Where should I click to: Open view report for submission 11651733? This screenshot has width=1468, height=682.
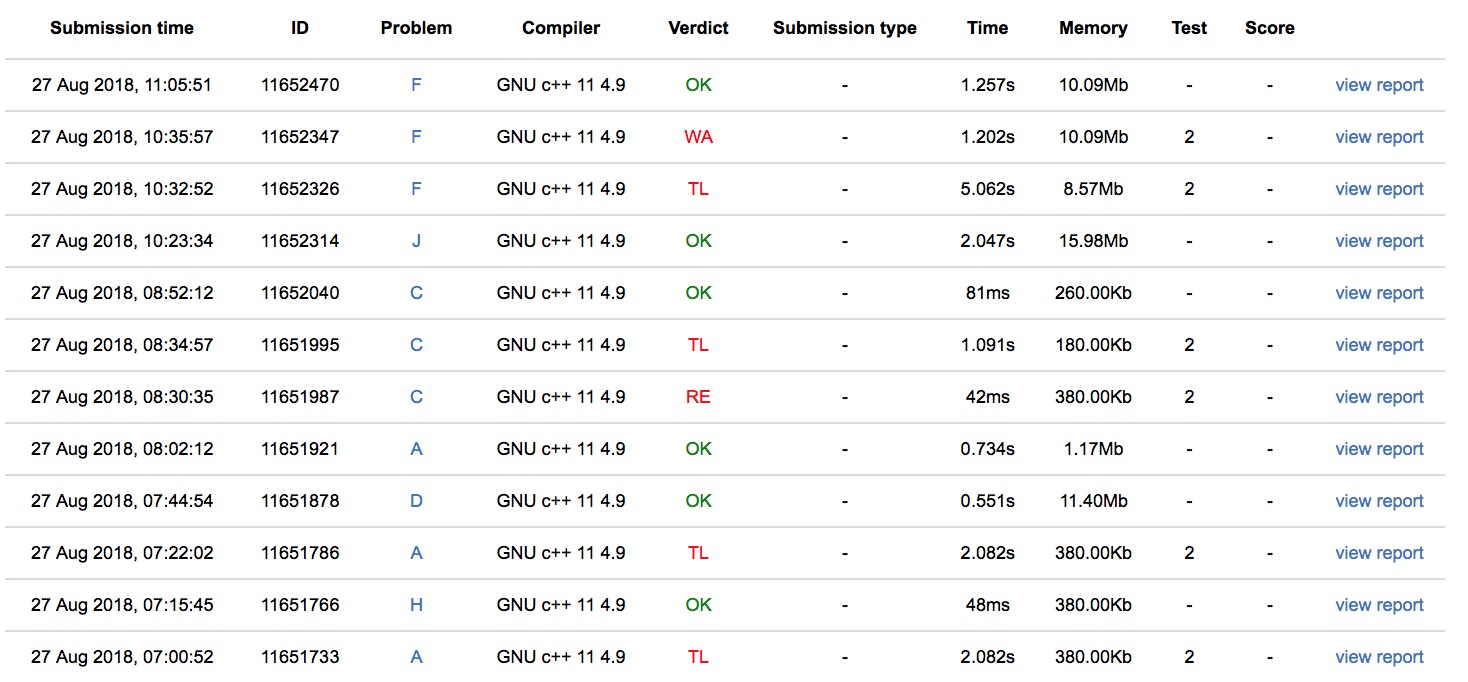tap(1379, 657)
